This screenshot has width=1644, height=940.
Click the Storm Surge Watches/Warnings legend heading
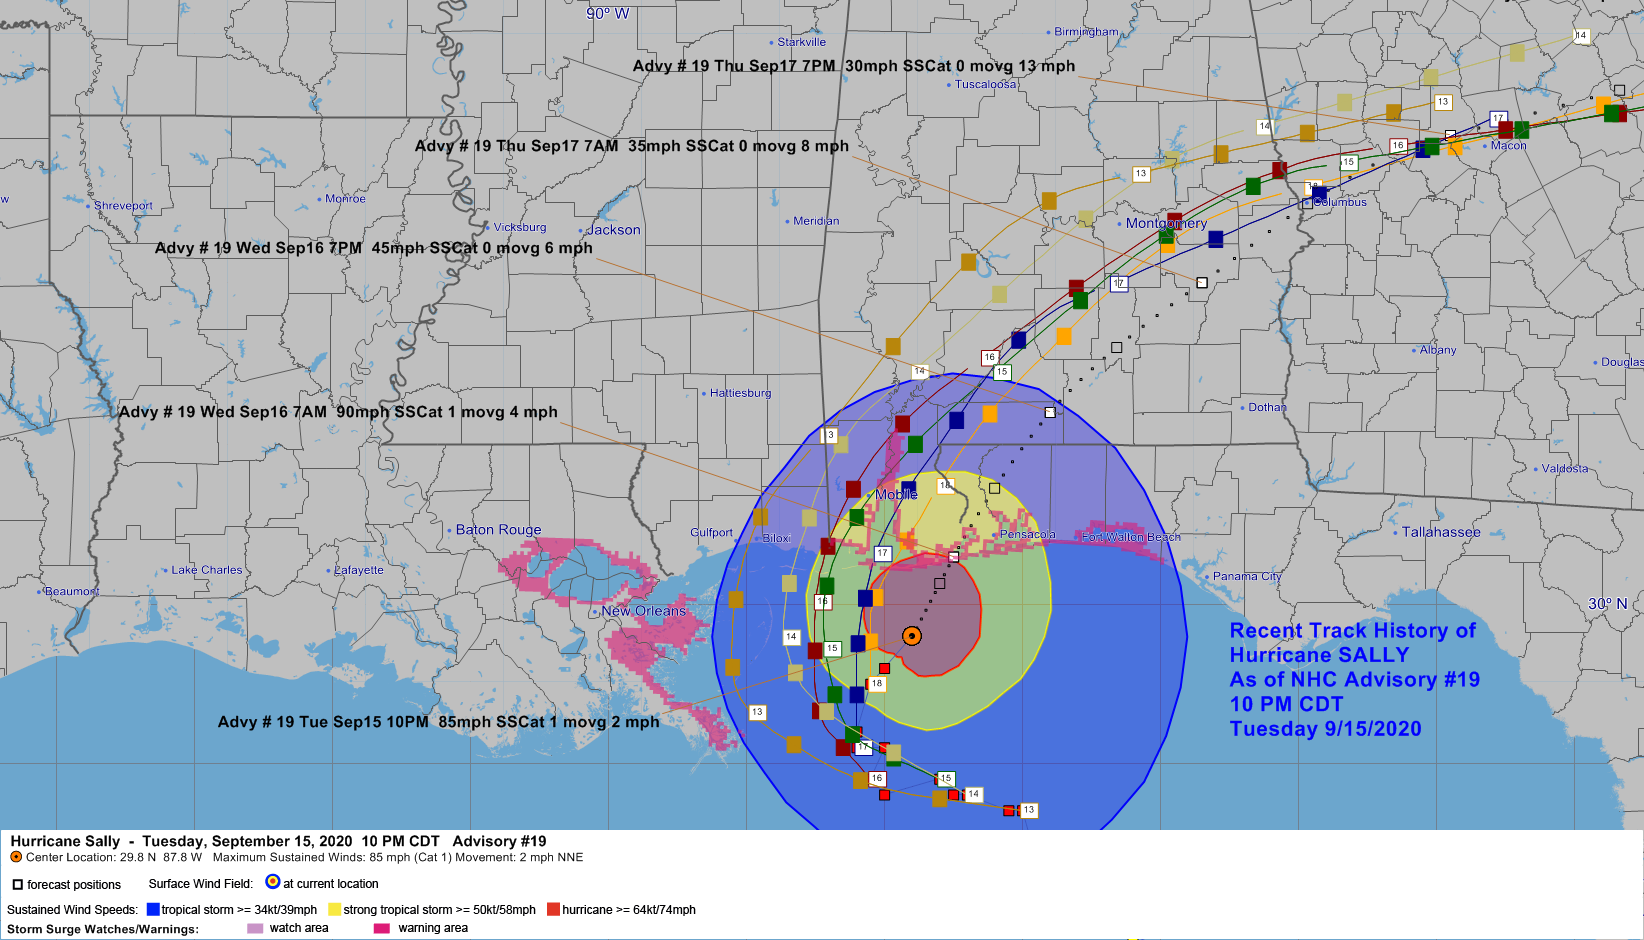(x=103, y=929)
